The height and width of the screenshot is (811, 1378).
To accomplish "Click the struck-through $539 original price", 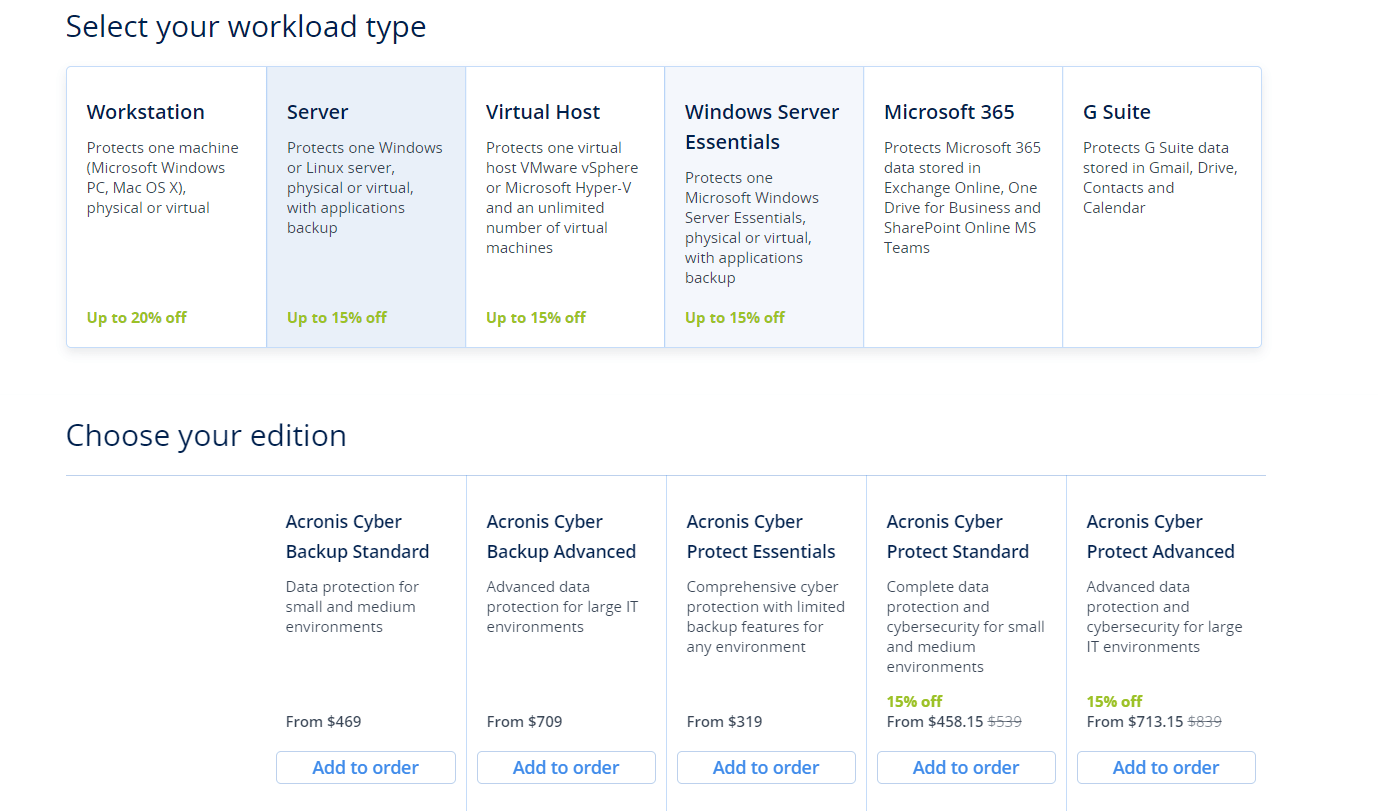I will point(1005,722).
